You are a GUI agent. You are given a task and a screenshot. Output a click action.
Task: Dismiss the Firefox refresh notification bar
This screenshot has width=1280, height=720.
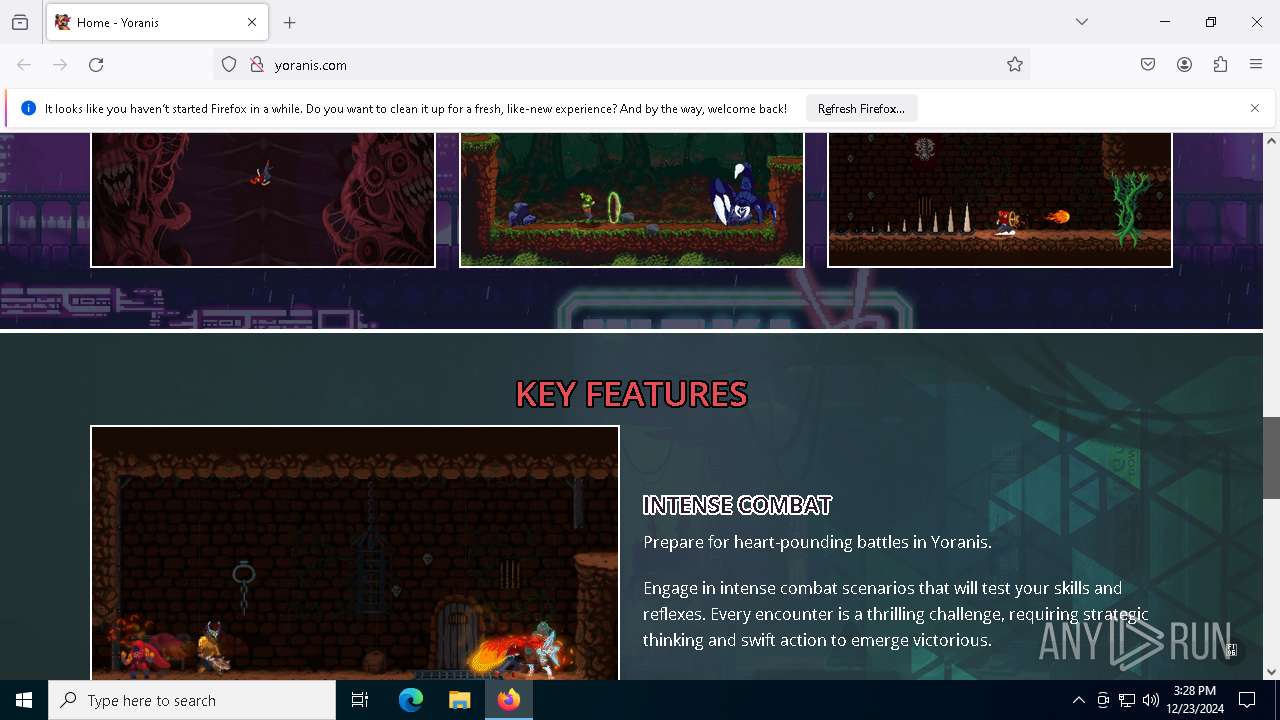click(1255, 108)
